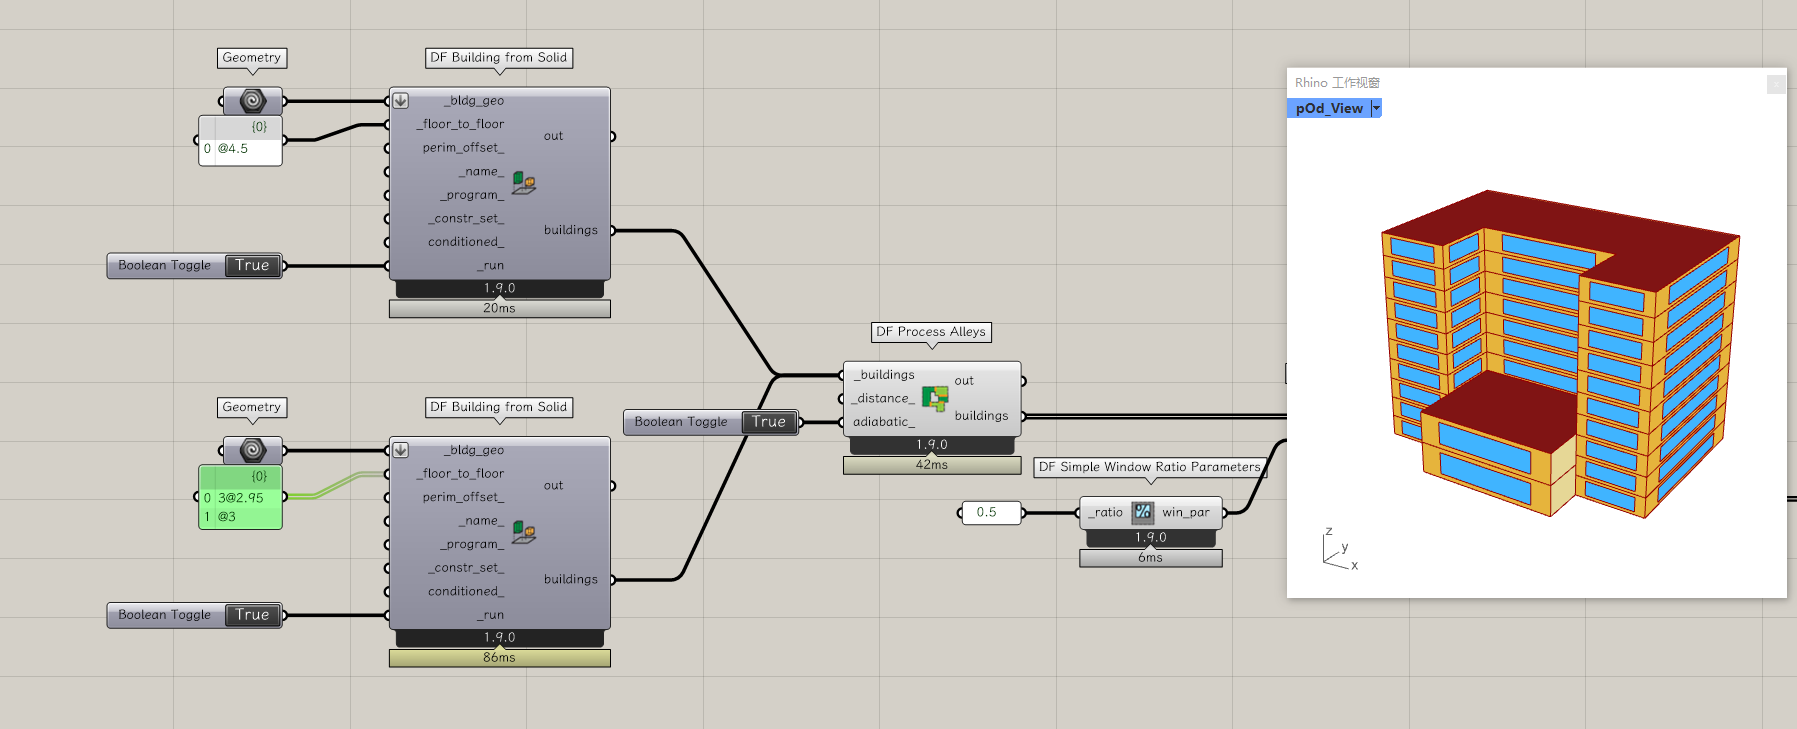Viewport: 1797px width, 729px height.
Task: Click the DF Simple Window Ratio Parameters label
Action: point(1149,467)
